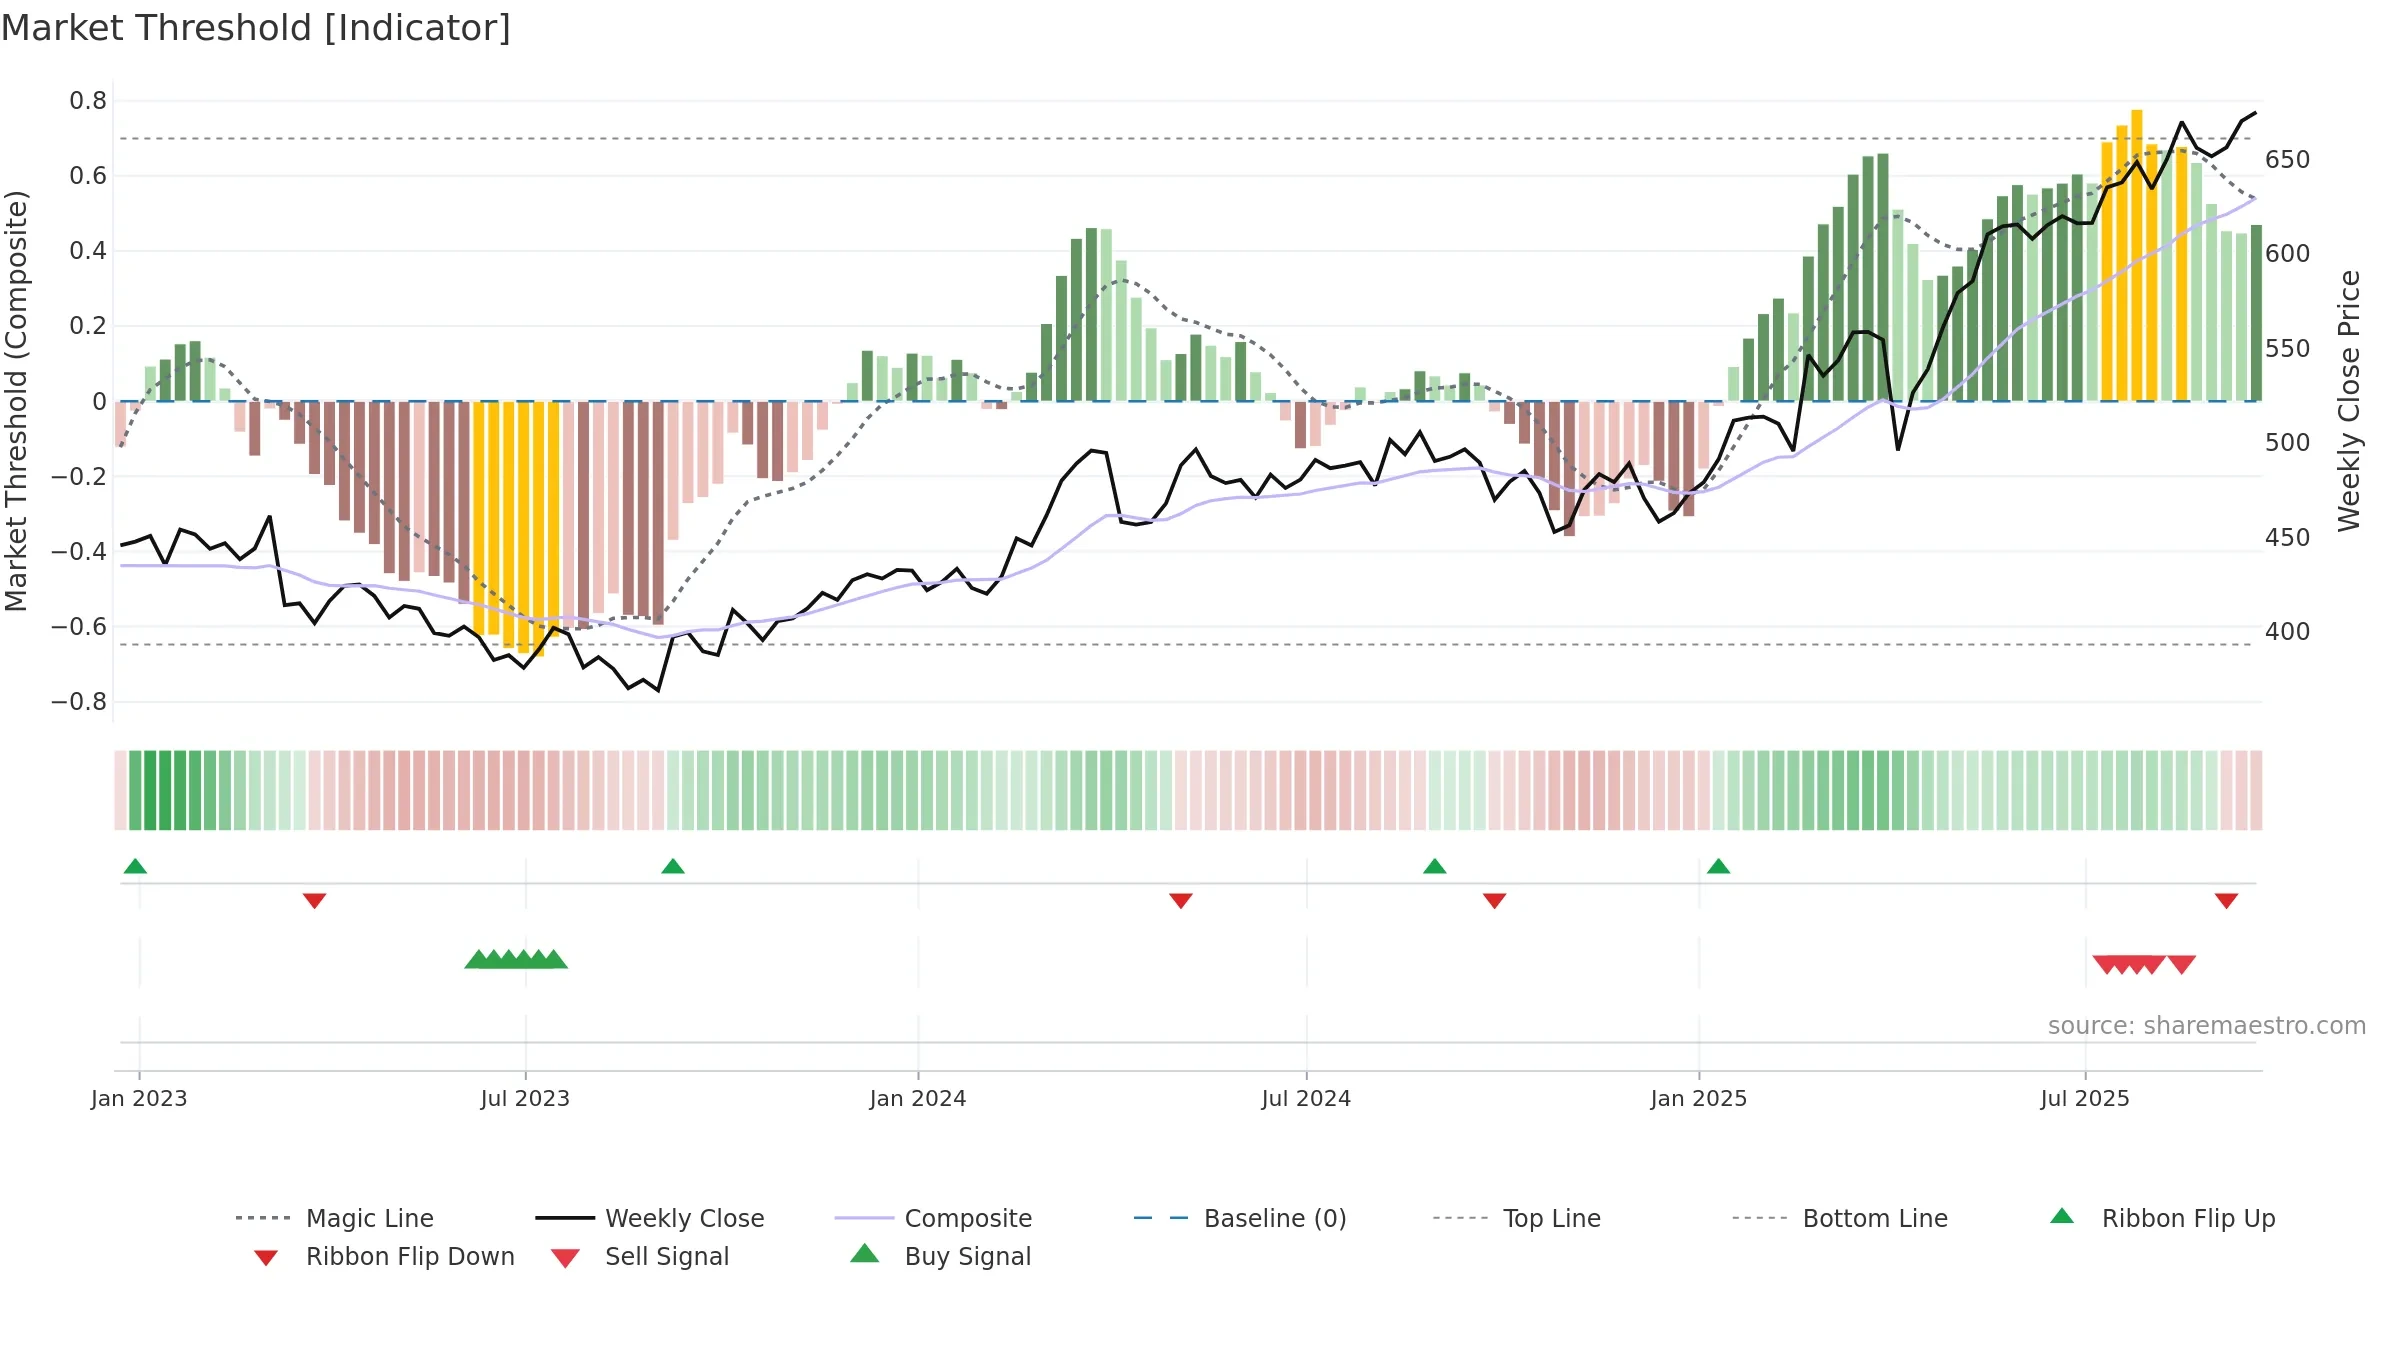The image size is (2400, 1350).
Task: Click the green flip-up triangle just after Jan 2025
Action: tap(1719, 866)
